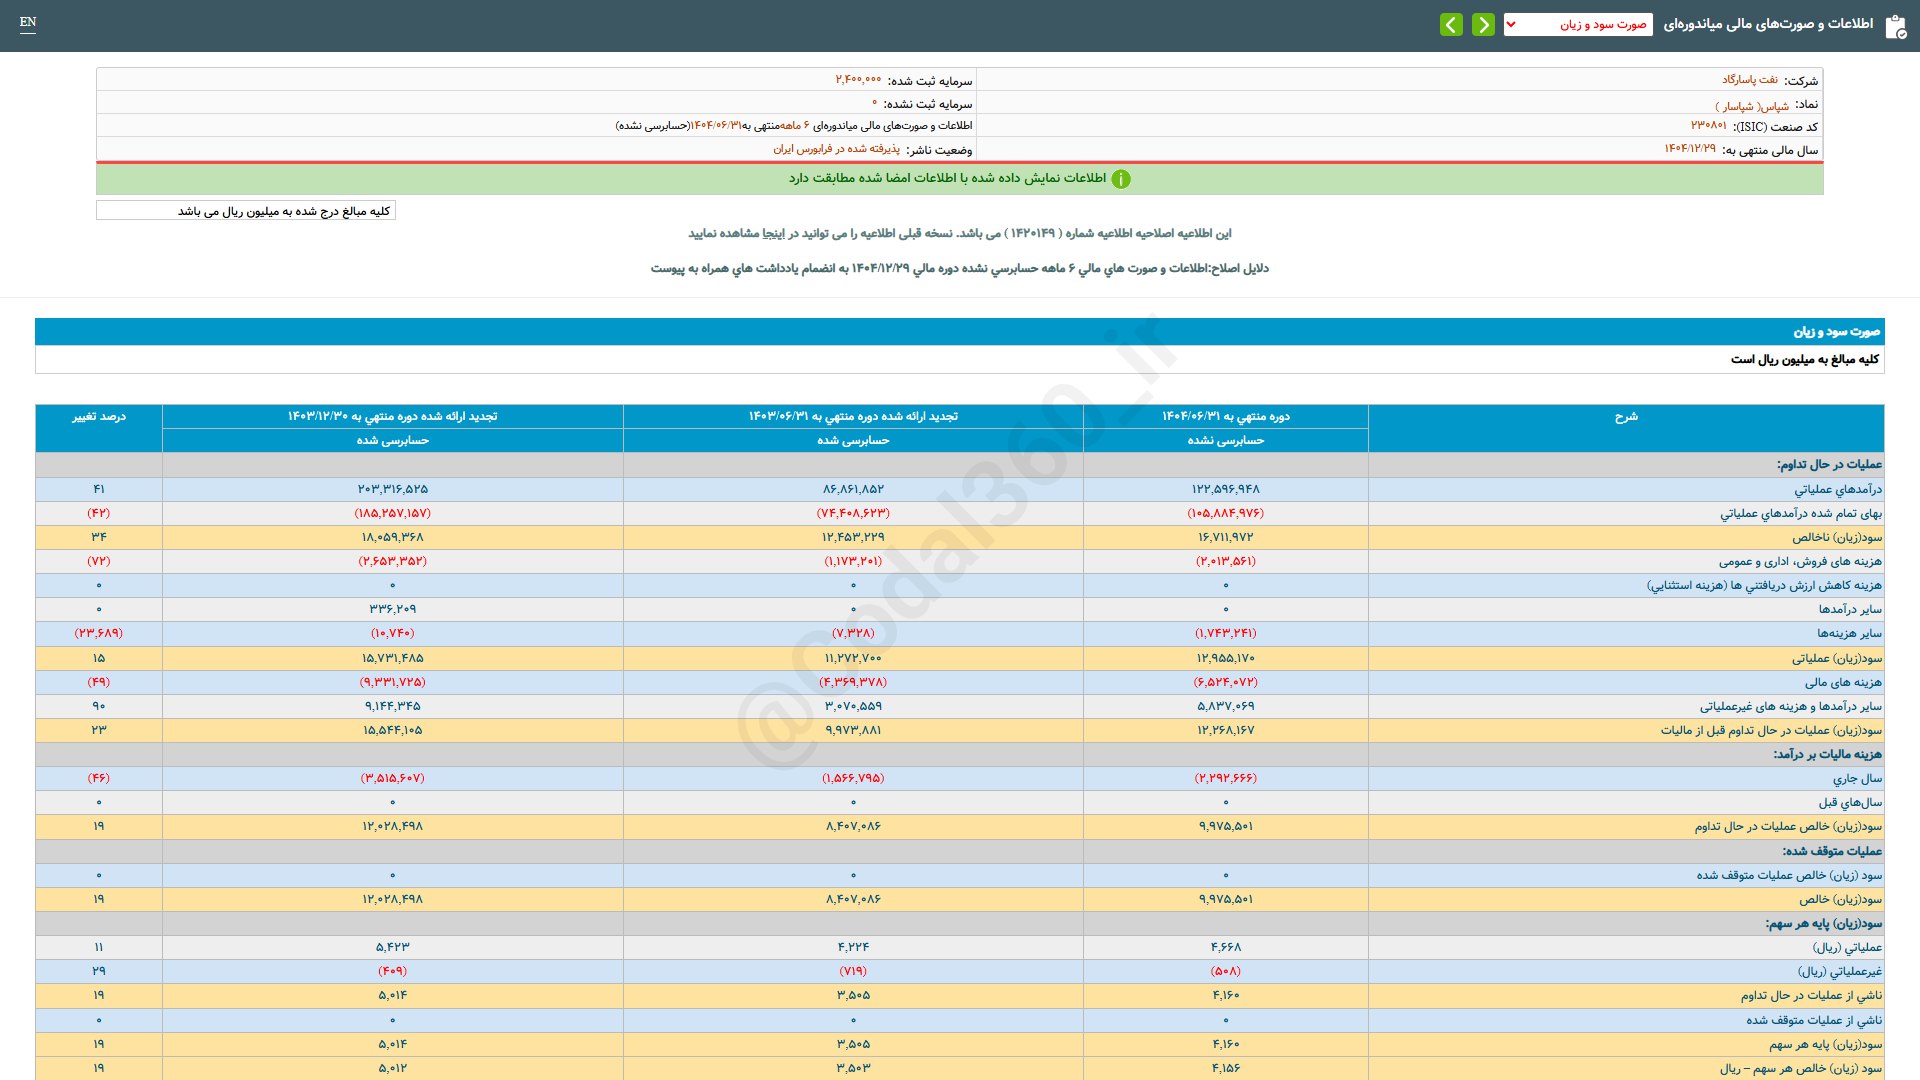Select the شرح column header
1920x1080 pixels.
pyautogui.click(x=1626, y=417)
